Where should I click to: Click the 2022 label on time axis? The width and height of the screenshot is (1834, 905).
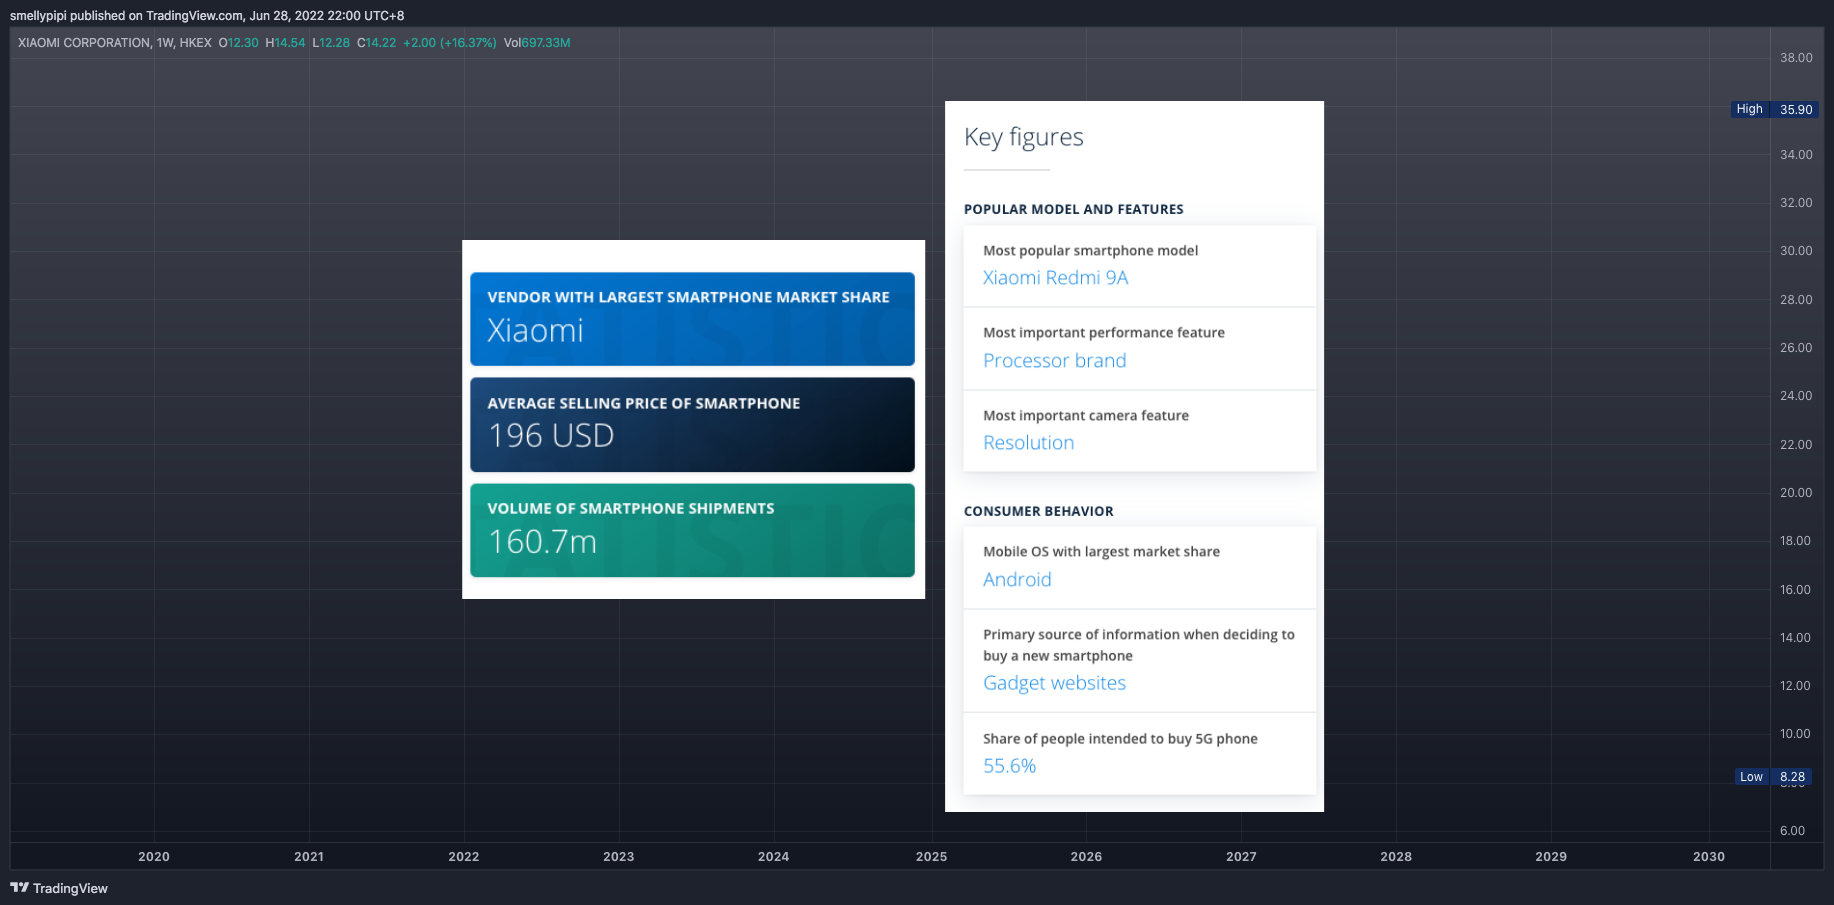(464, 857)
